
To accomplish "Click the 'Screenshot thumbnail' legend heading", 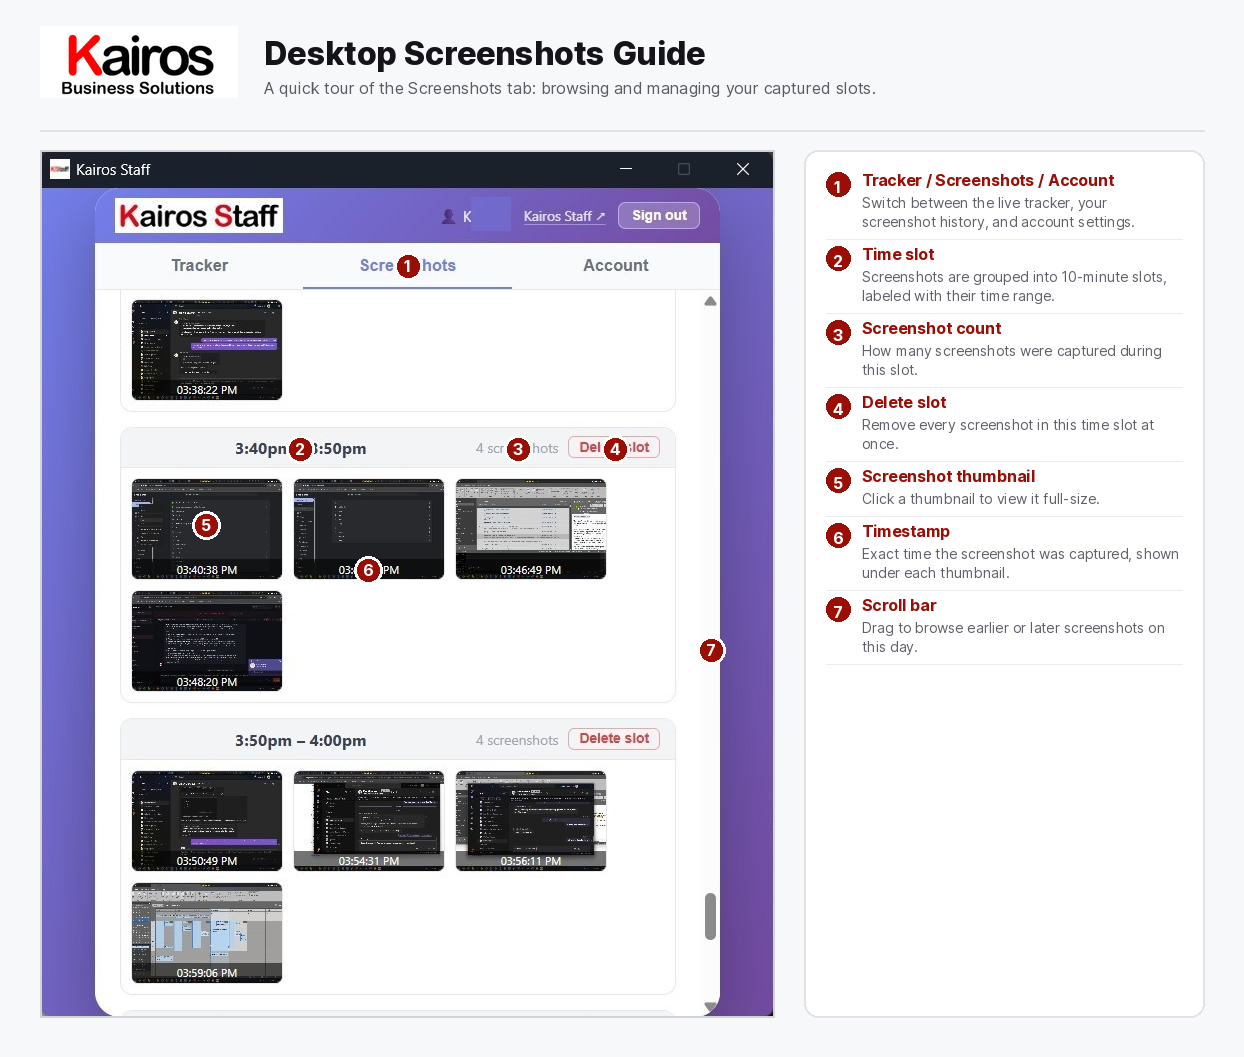I will (948, 476).
